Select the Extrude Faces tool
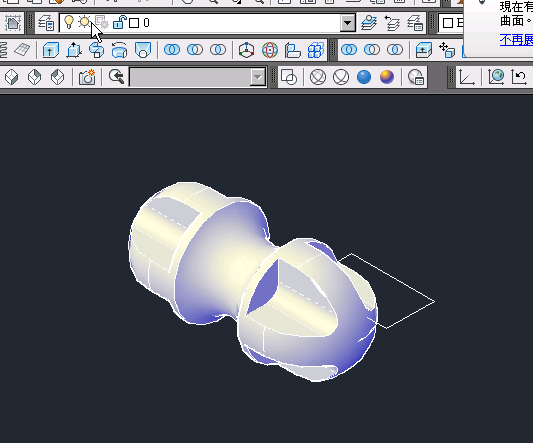533x443 pixels. pos(424,50)
